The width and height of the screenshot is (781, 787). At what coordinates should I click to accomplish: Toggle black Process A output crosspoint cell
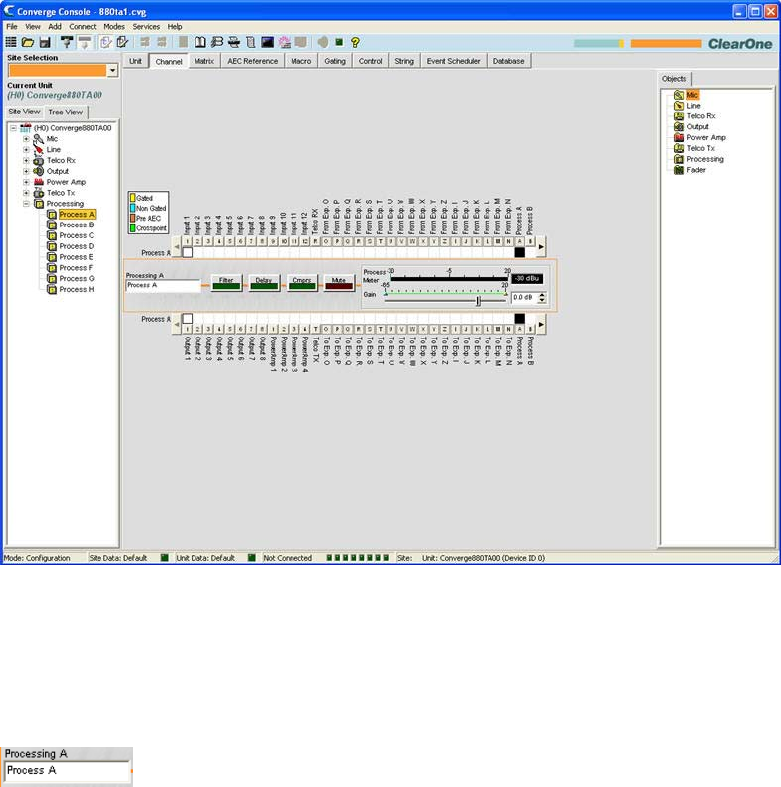pos(519,319)
